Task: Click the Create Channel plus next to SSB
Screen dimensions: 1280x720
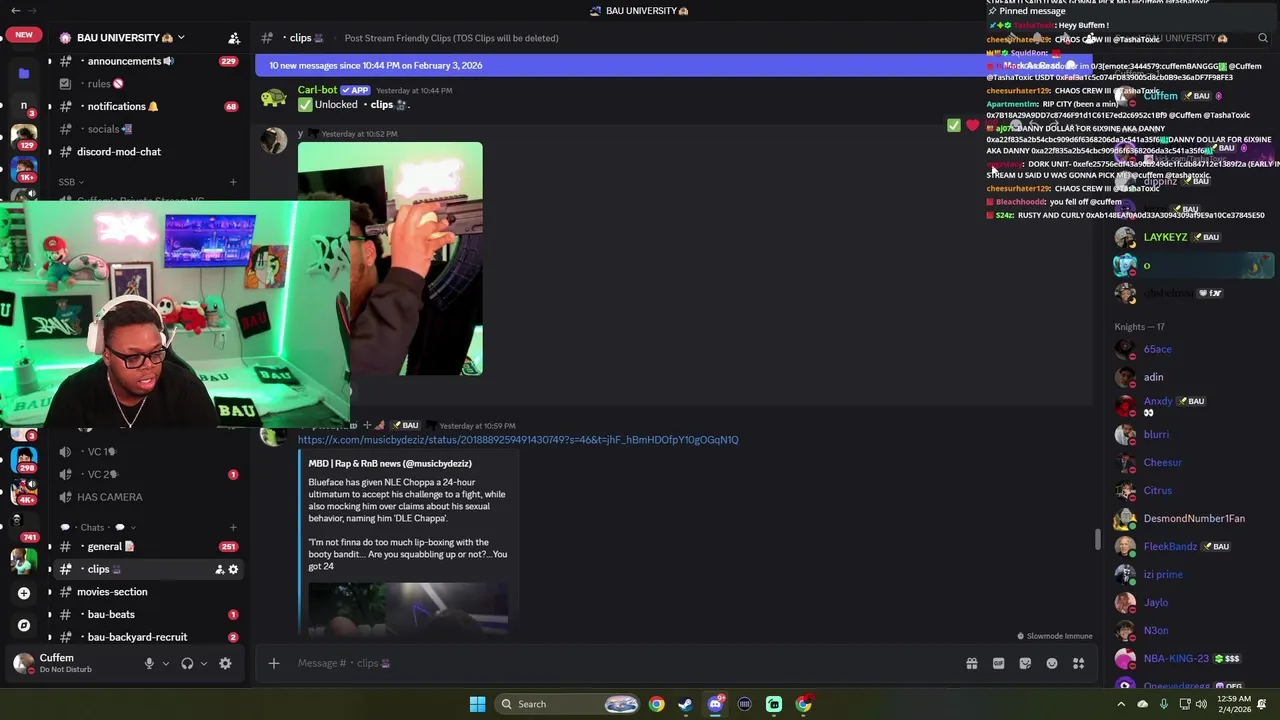Action: point(233,182)
